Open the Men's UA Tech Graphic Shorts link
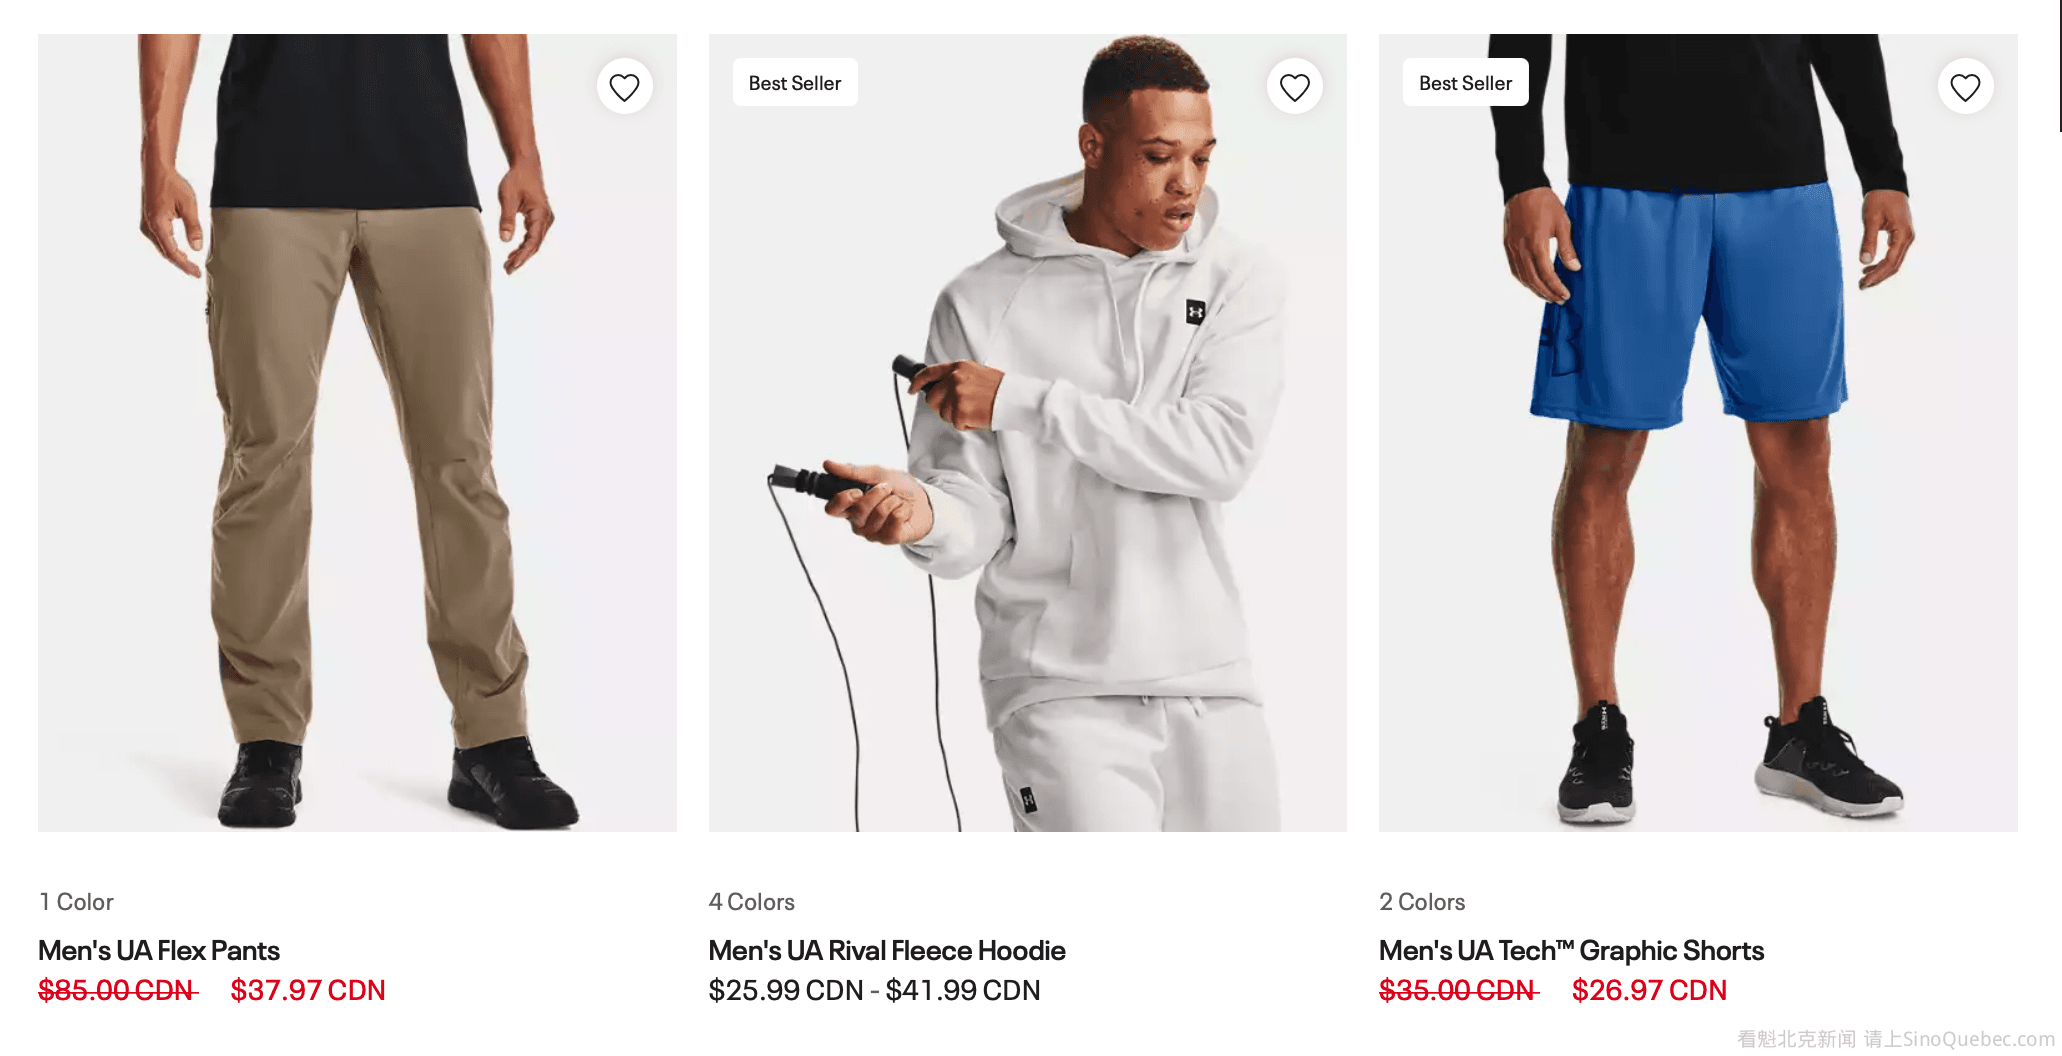2062x1056 pixels. tap(1571, 950)
